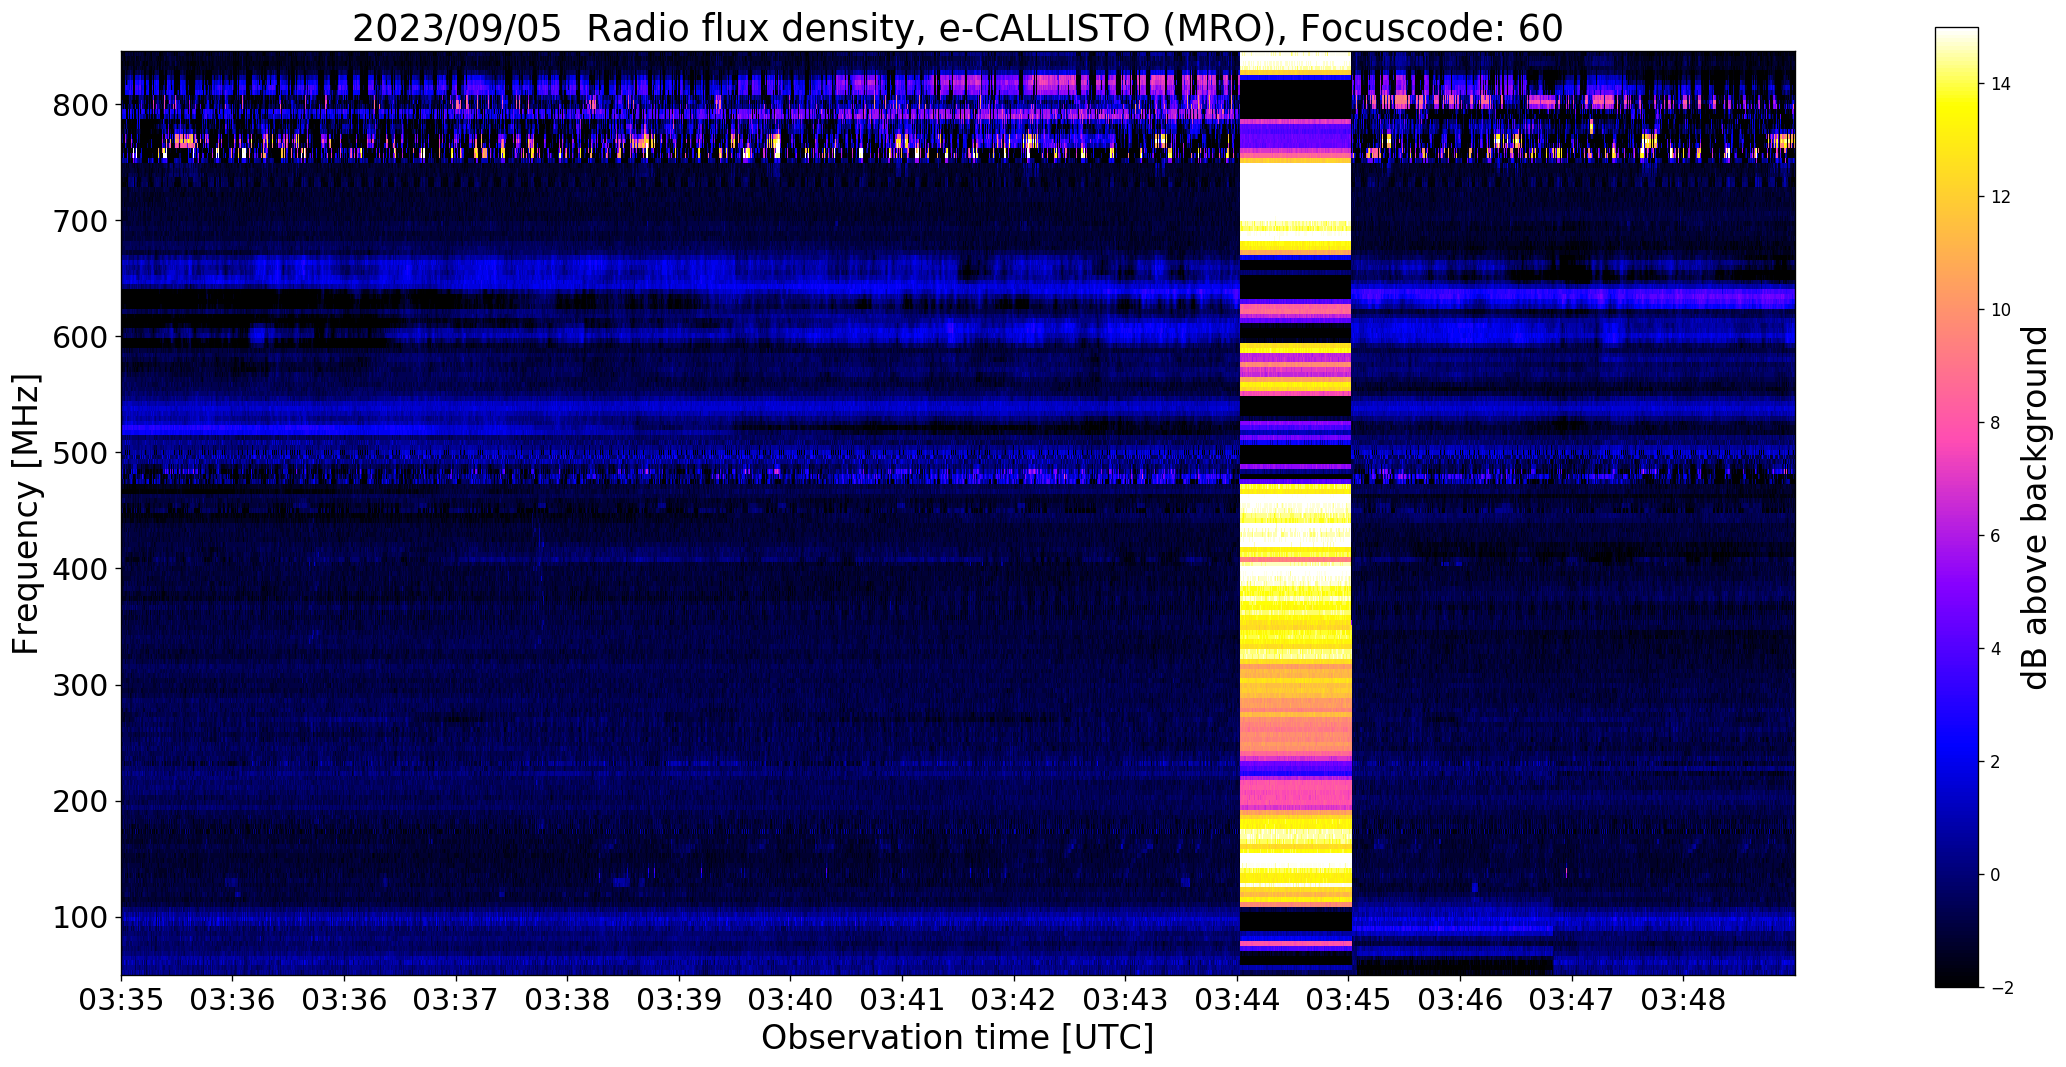This screenshot has width=2066, height=1067.
Task: Click the 03:41 time tick label
Action: point(903,1000)
